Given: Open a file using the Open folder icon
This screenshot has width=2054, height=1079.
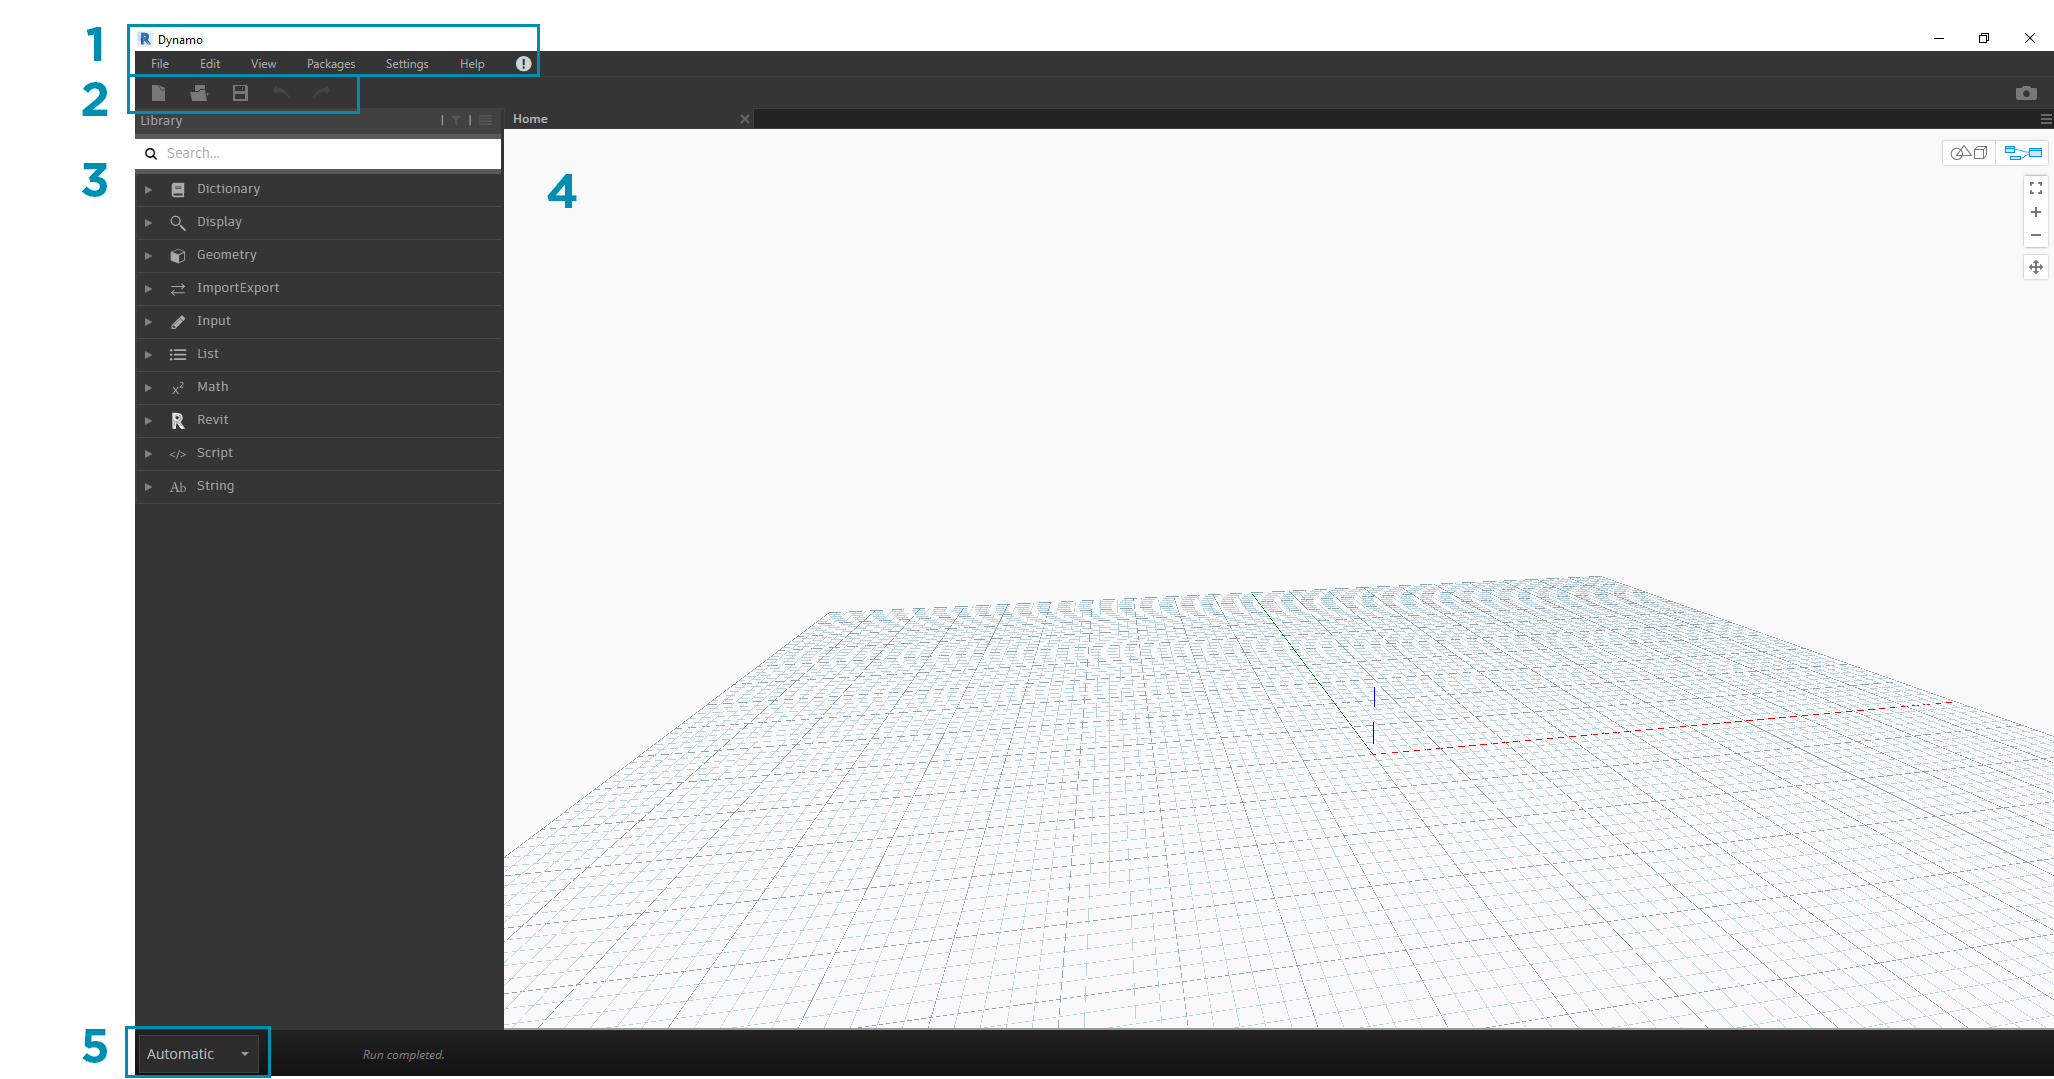Looking at the screenshot, I should pyautogui.click(x=199, y=93).
